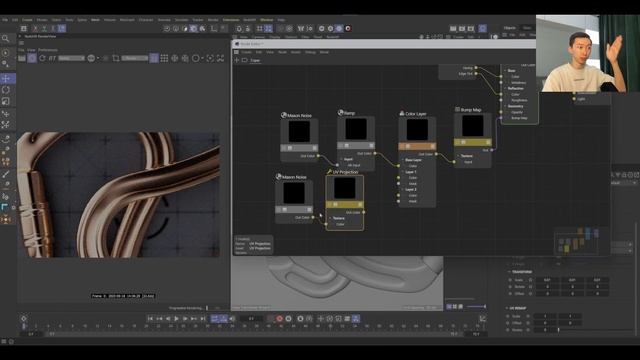The image size is (640, 360).
Task: Click the red record keyframe button
Action: click(x=280, y=318)
